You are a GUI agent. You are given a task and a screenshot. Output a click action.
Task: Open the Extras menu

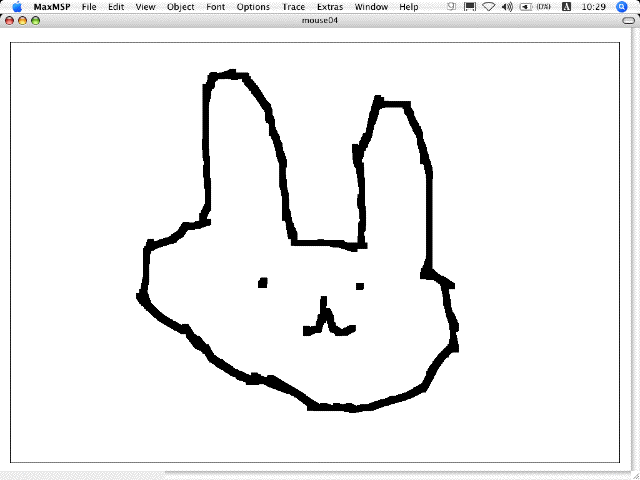point(329,7)
